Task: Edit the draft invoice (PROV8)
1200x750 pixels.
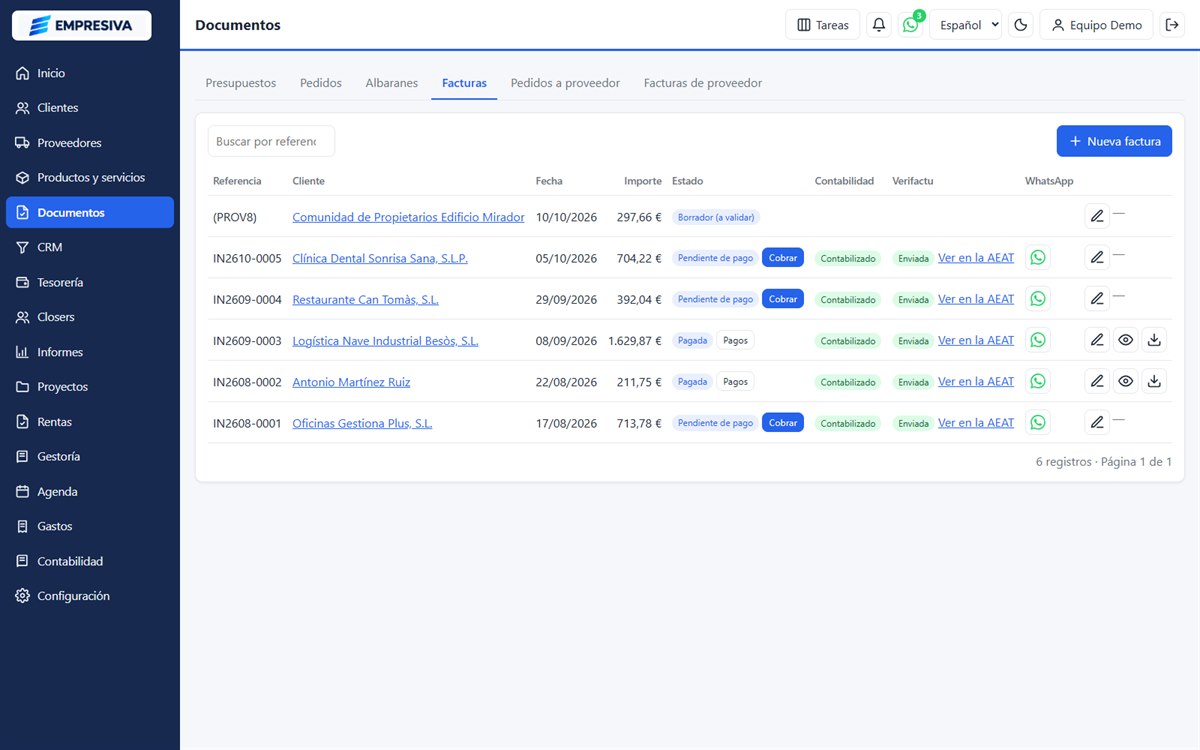Action: (x=1097, y=216)
